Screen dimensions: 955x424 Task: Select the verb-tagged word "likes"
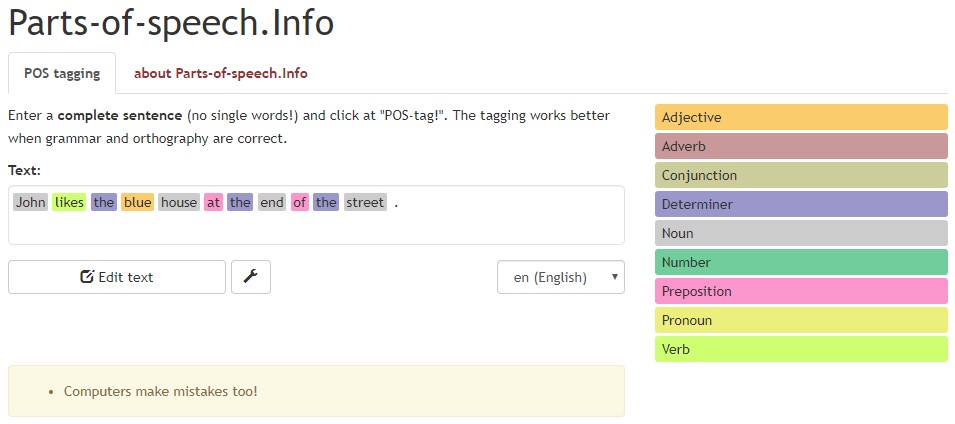coord(69,202)
